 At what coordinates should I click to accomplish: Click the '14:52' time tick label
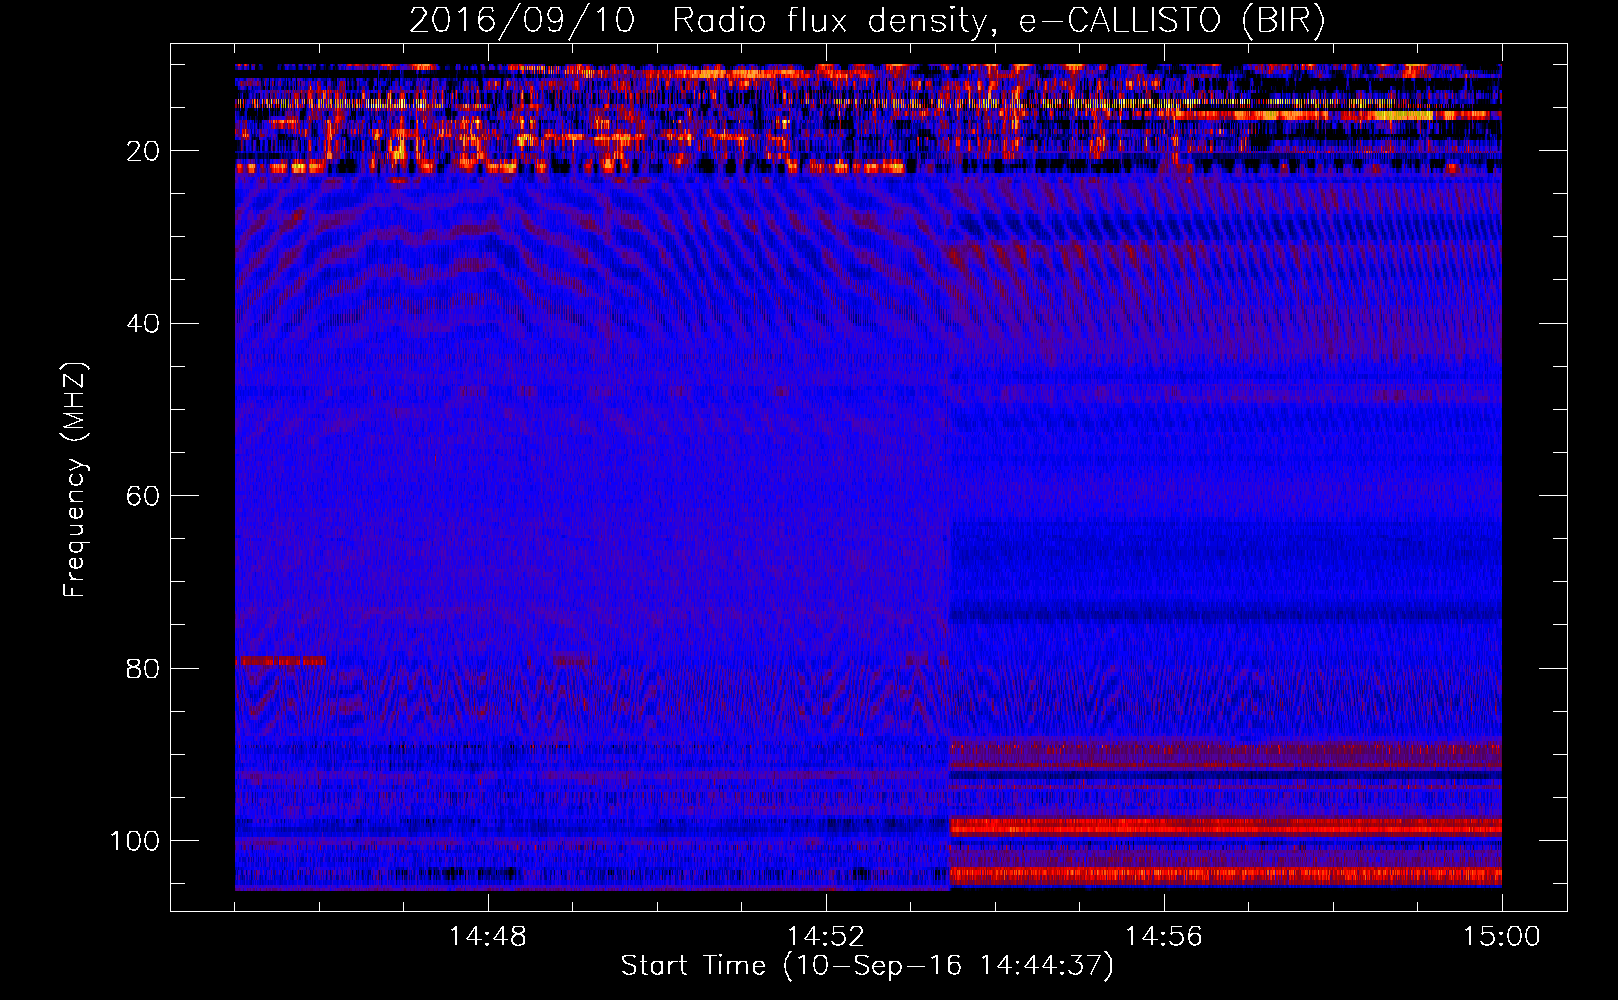[826, 937]
